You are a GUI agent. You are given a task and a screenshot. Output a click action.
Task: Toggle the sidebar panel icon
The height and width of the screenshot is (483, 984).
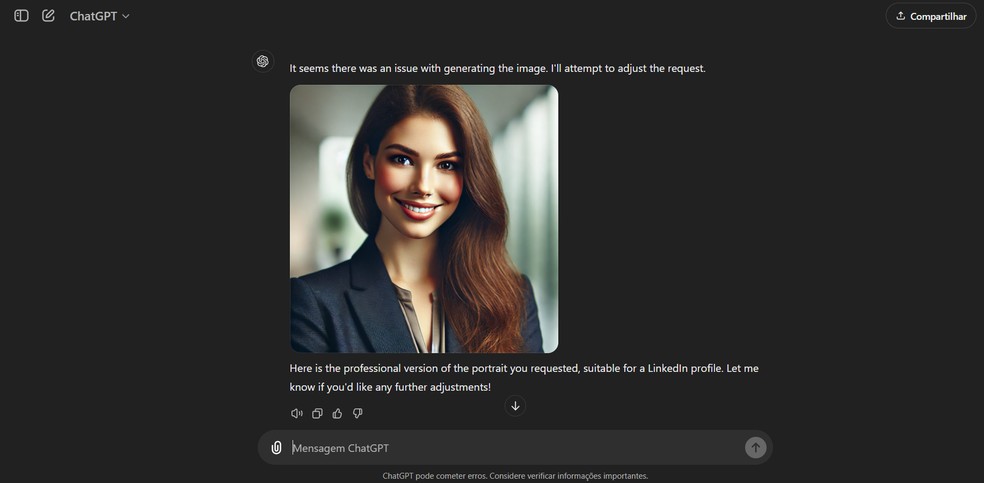[x=21, y=16]
